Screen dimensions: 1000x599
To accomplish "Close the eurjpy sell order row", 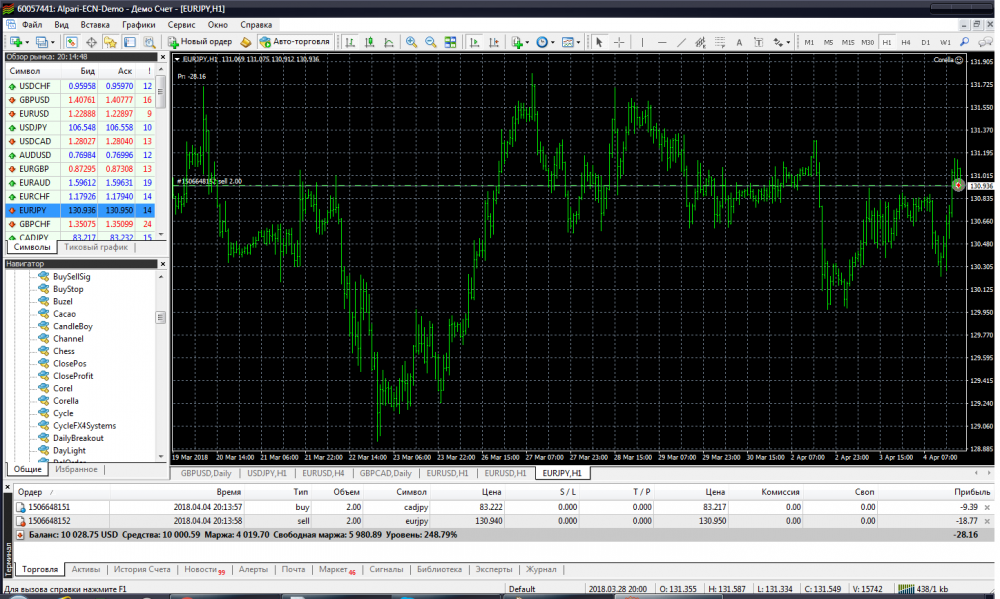I will 987,521.
